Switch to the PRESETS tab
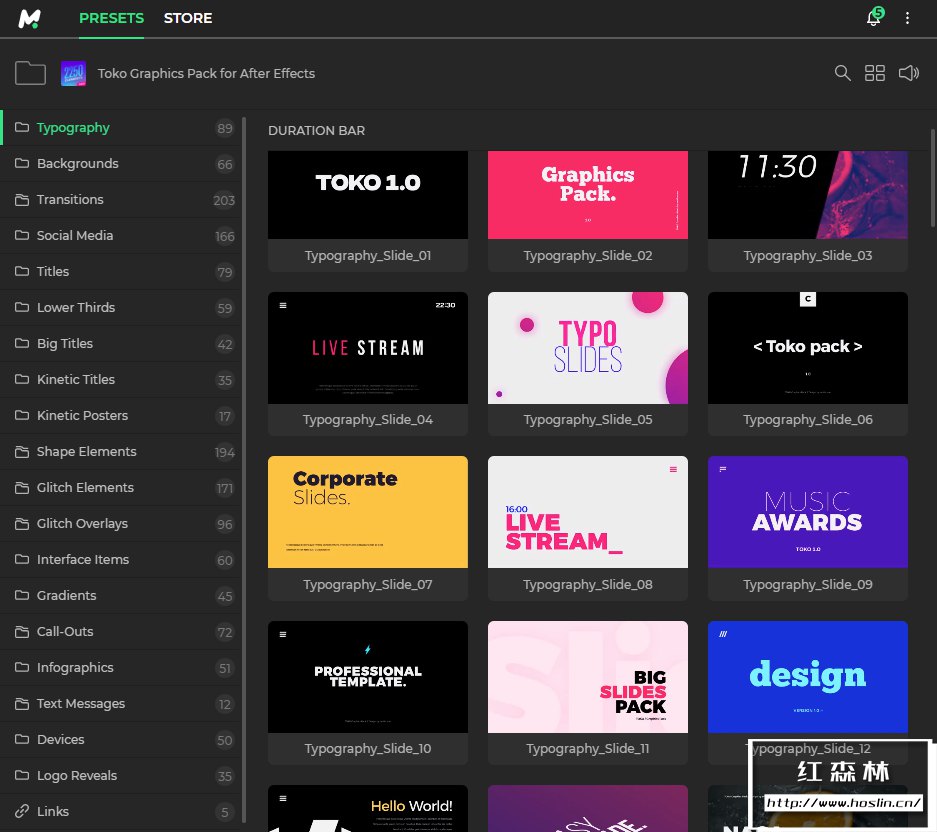This screenshot has height=832, width=937. click(x=111, y=18)
